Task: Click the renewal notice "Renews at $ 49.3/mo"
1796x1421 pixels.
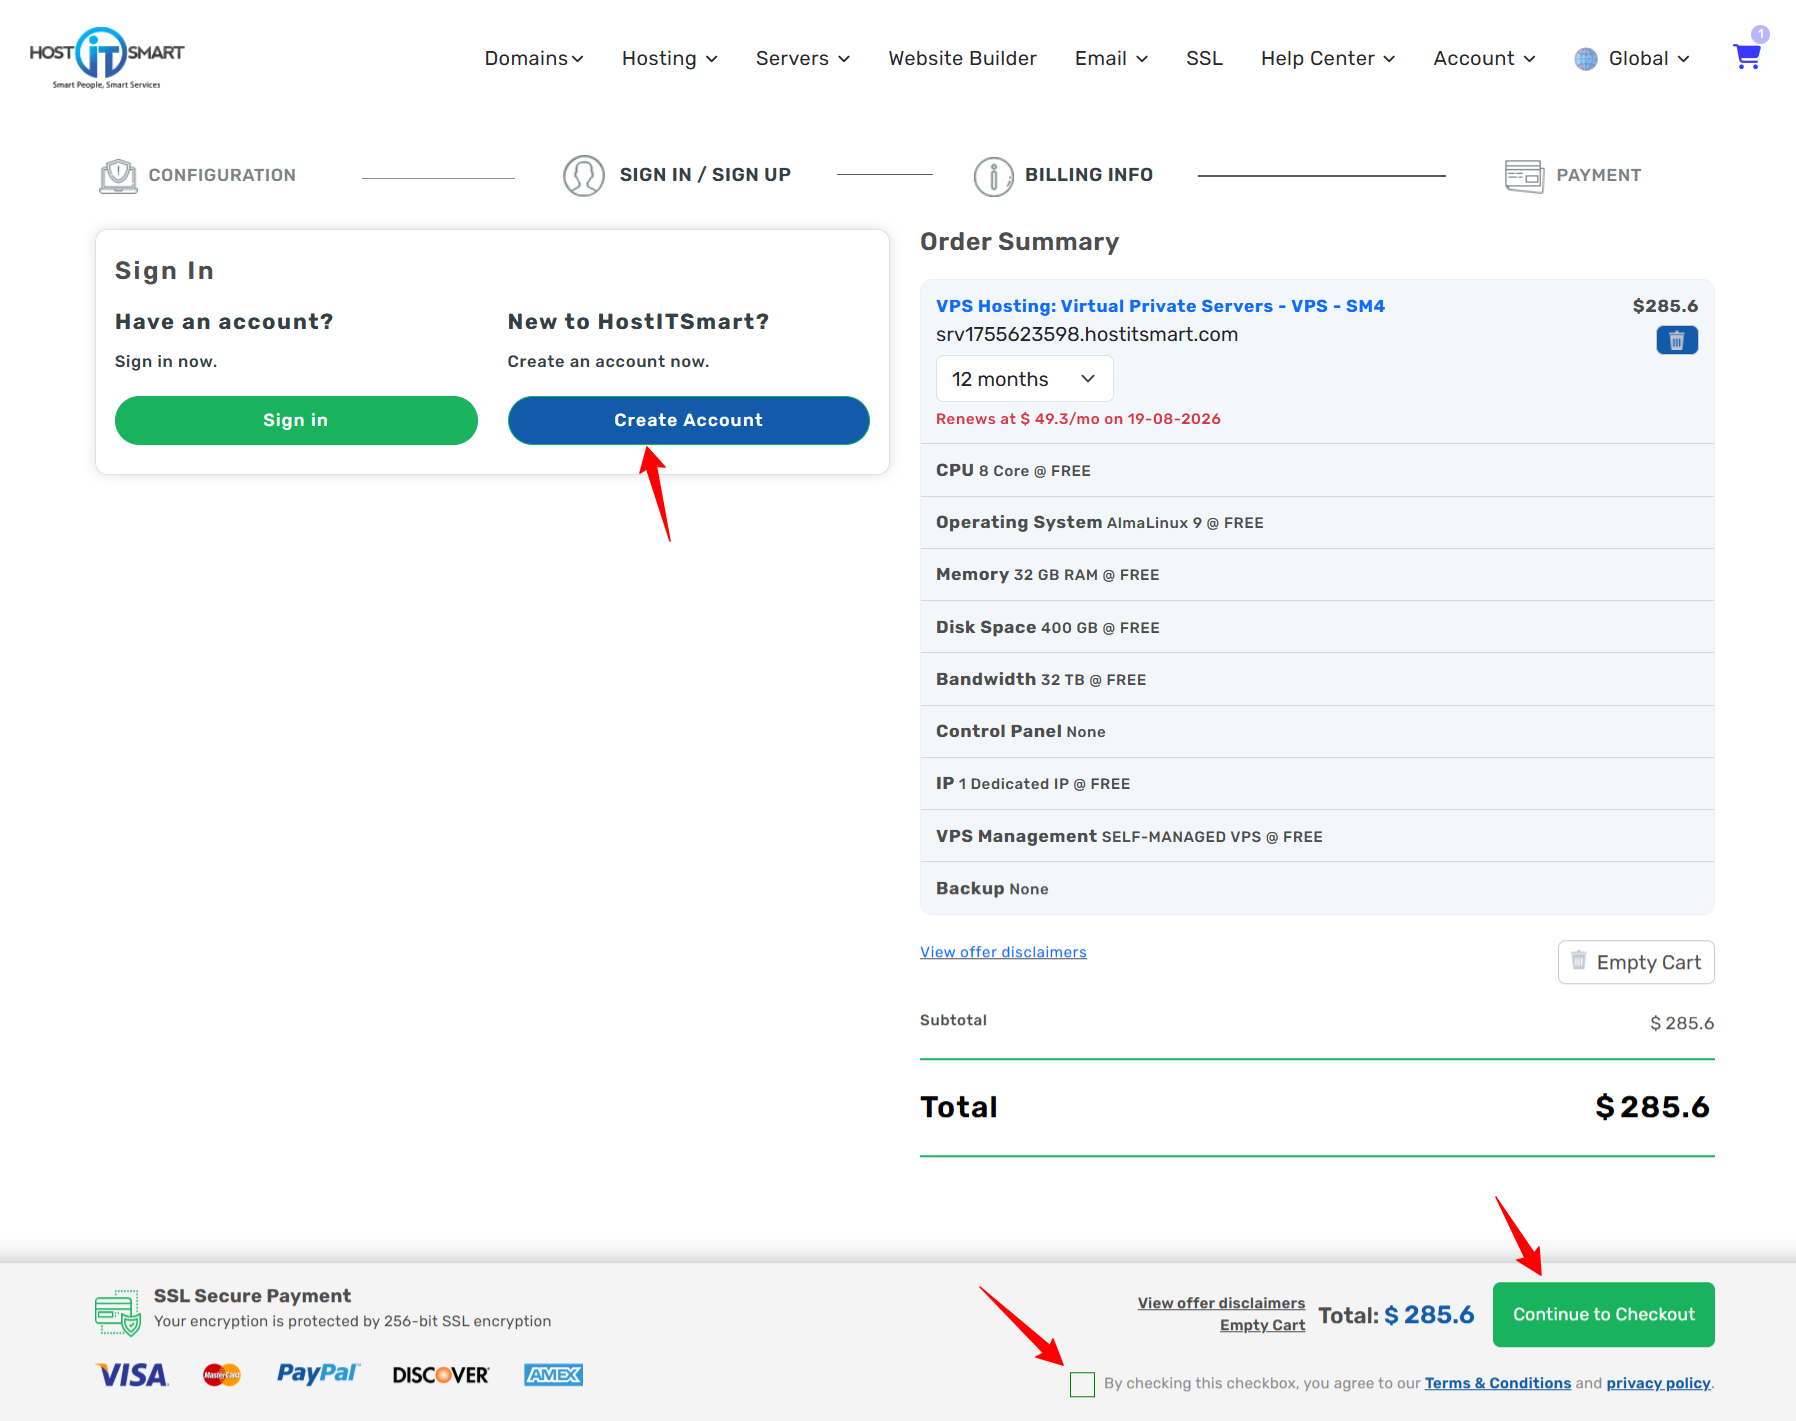Action: [x=1078, y=419]
